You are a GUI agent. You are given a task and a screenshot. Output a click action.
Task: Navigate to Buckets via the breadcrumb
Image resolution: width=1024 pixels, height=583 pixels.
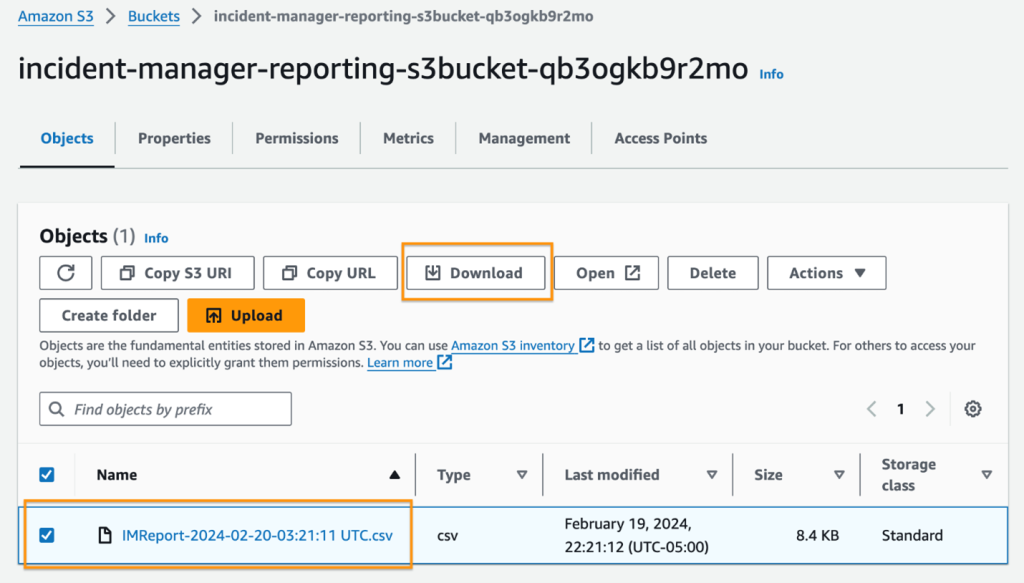point(153,16)
